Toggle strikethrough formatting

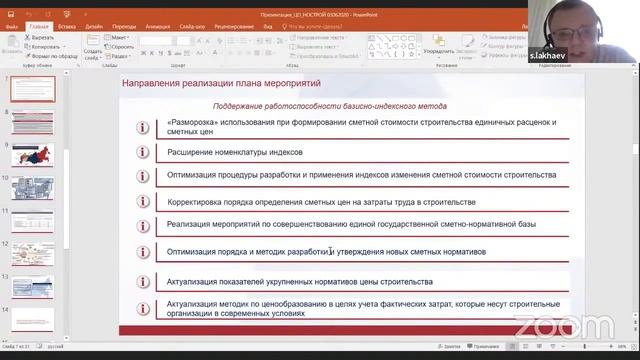click(x=178, y=53)
